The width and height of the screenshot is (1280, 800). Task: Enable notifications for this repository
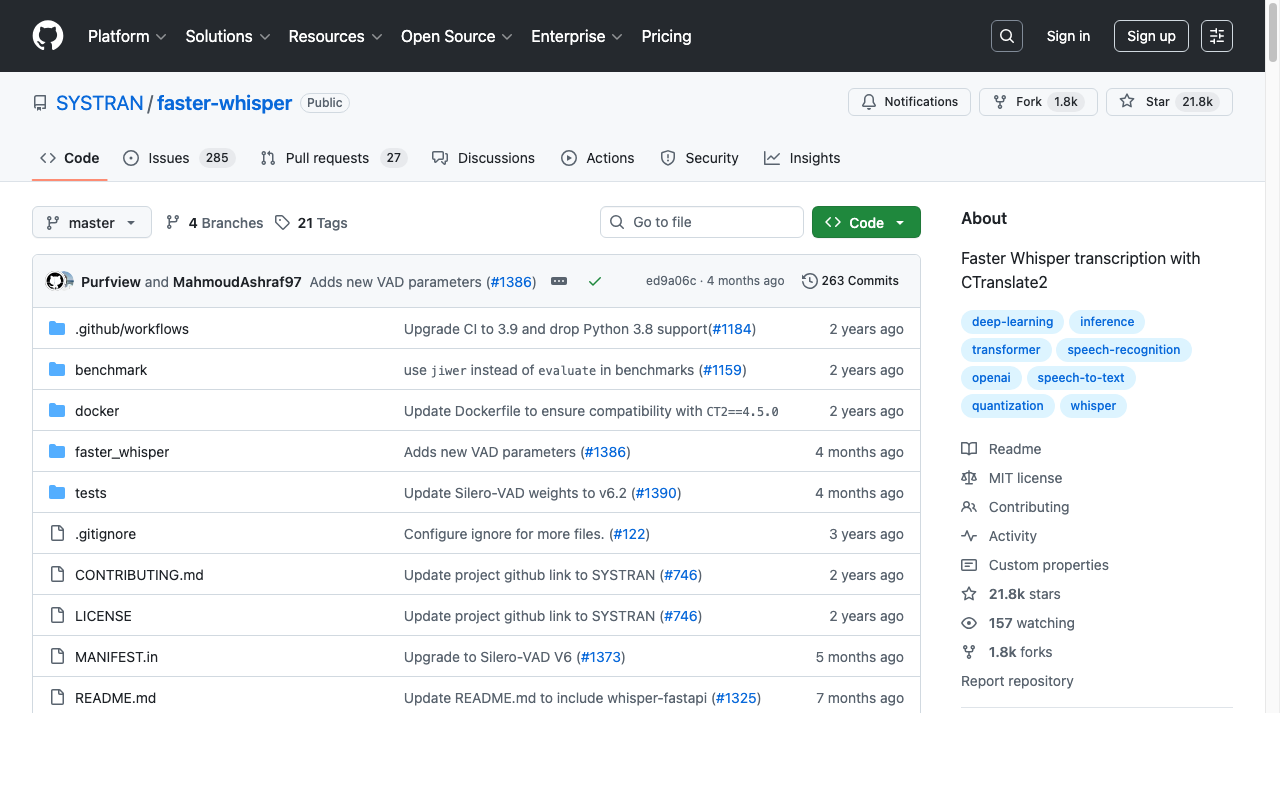coord(909,101)
